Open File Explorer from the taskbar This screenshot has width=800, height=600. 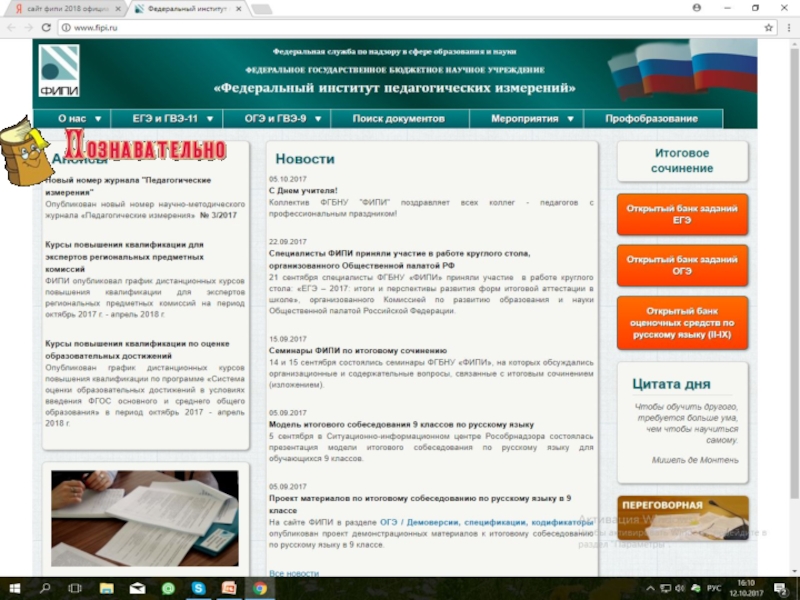(x=107, y=588)
